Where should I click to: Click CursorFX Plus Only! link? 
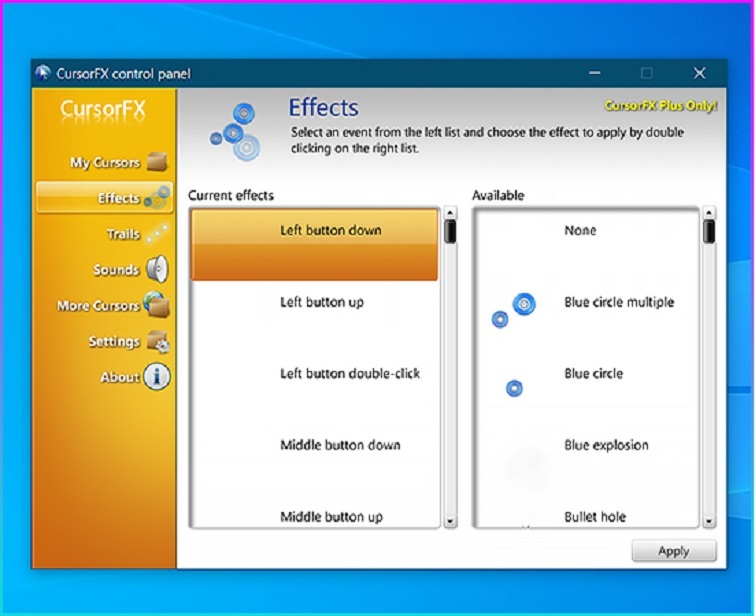point(661,105)
